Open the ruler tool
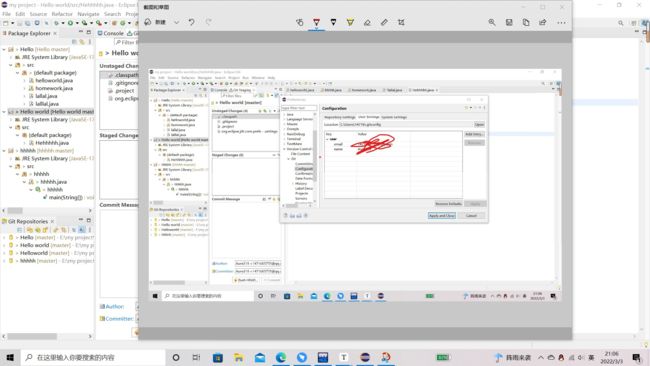The image size is (650, 366). coord(384,22)
